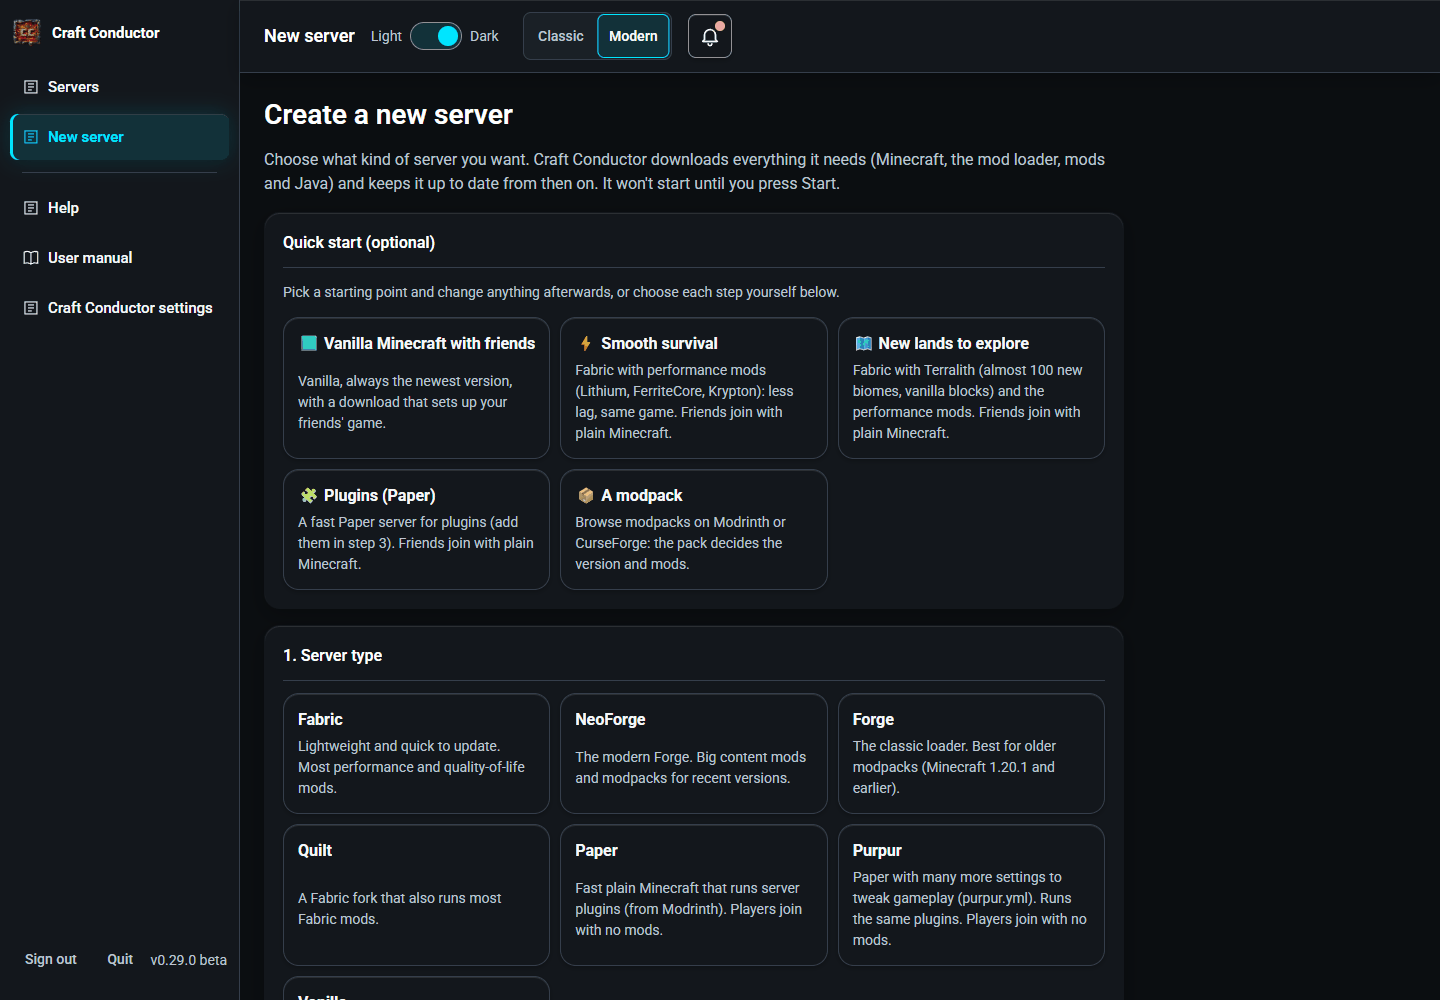Image resolution: width=1440 pixels, height=1000 pixels.
Task: Choose the Smooth survival quick start
Action: [x=694, y=388]
